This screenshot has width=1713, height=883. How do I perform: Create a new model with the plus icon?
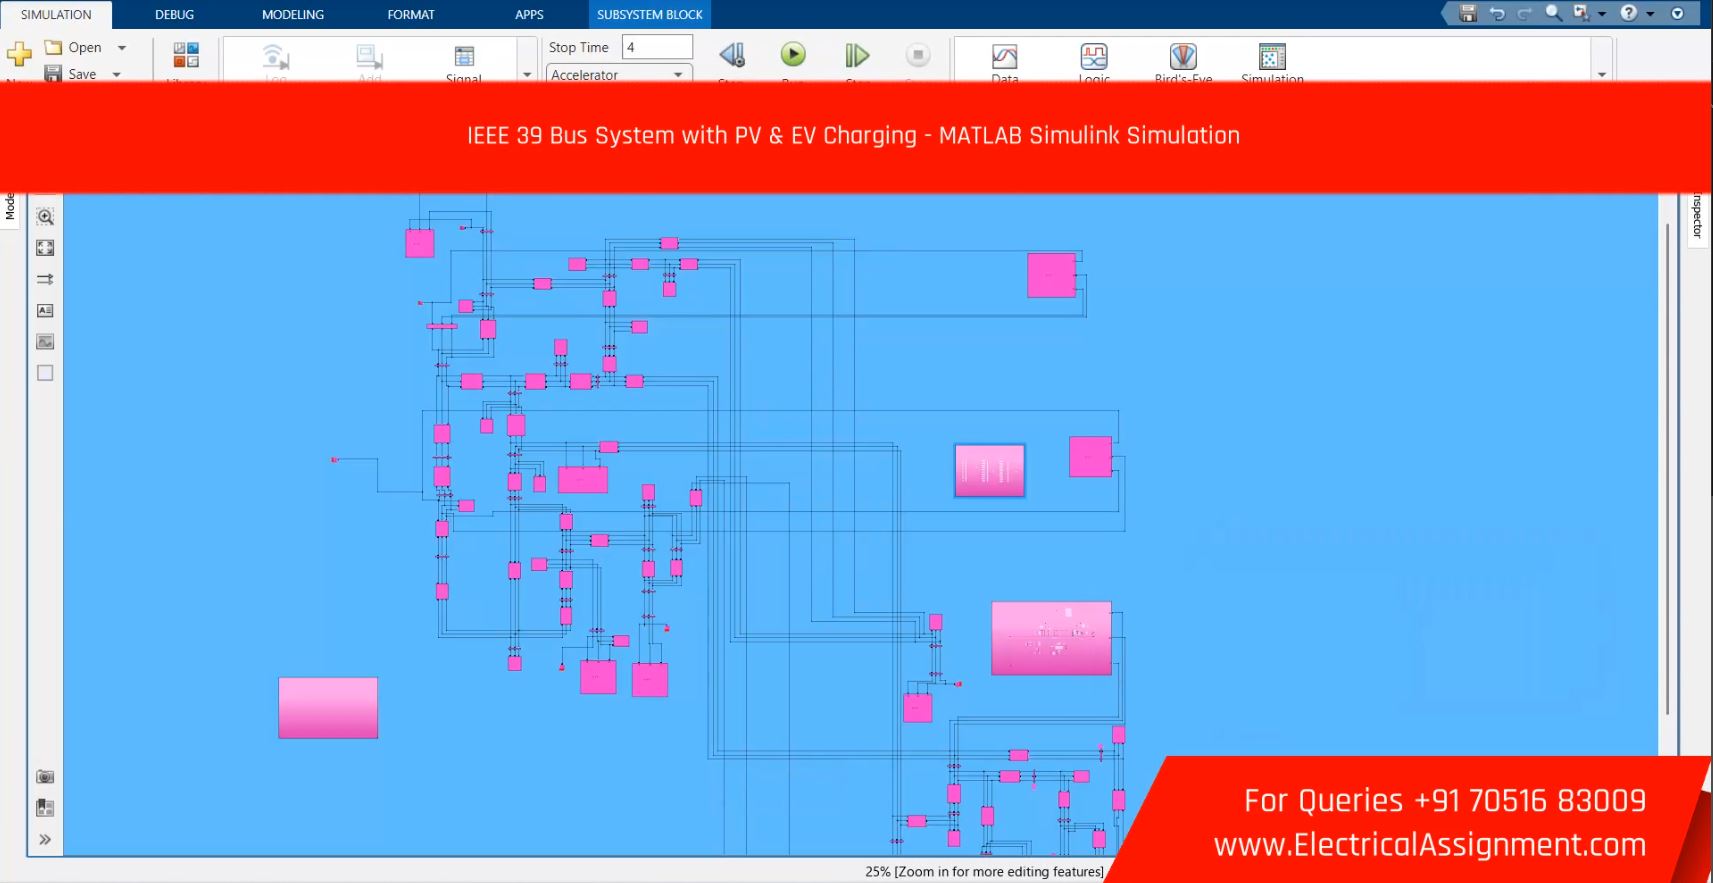click(x=19, y=54)
